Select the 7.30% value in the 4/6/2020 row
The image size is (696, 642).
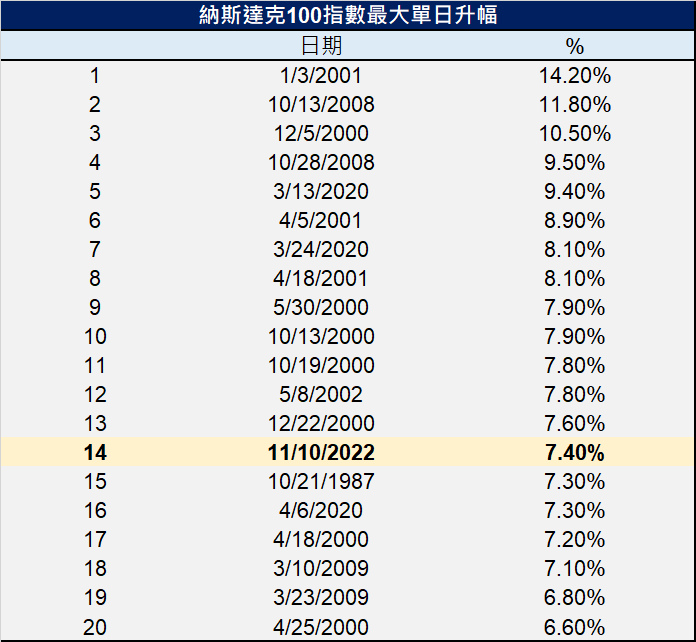[x=575, y=510]
